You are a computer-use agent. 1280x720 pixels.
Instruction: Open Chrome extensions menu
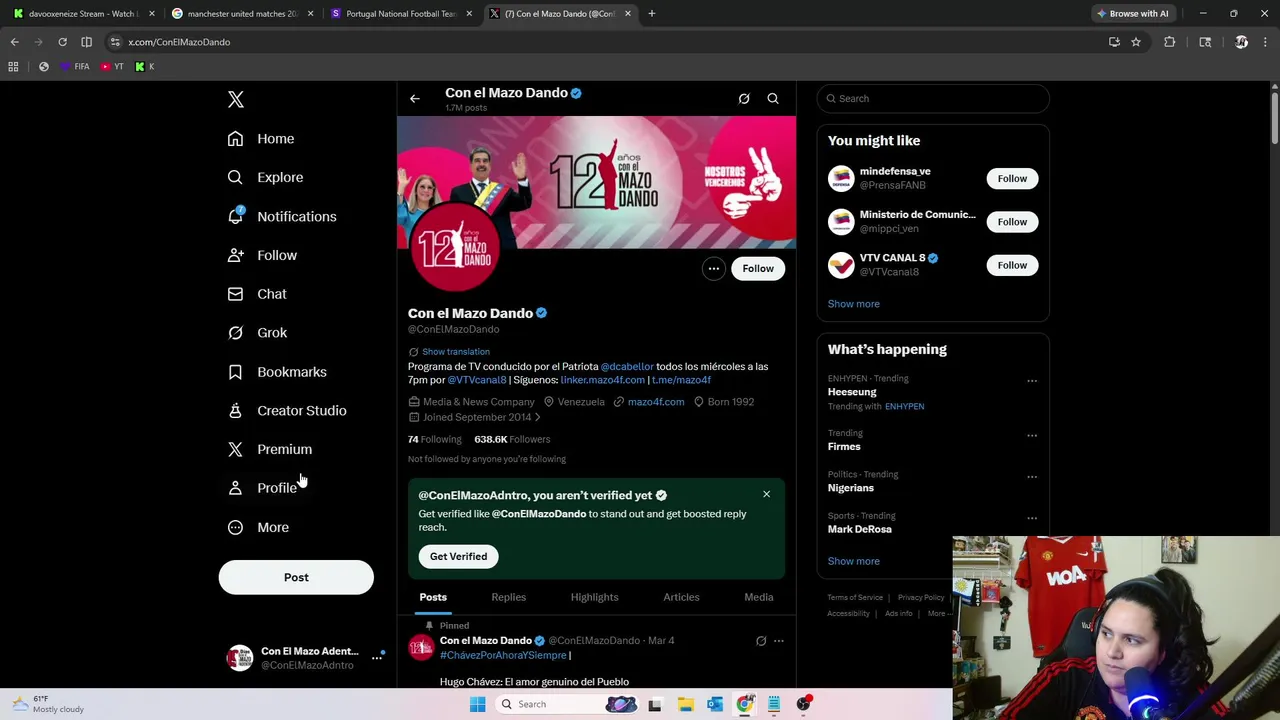click(x=1169, y=42)
